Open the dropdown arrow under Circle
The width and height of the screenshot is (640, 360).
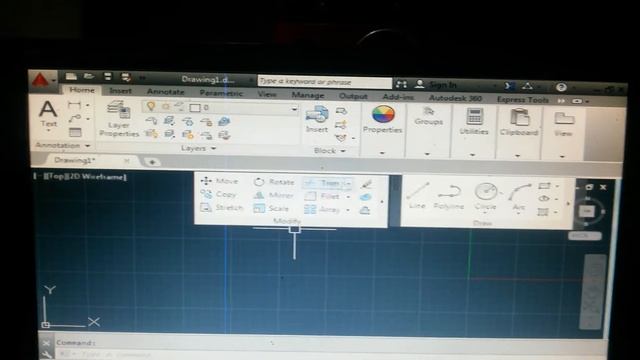pyautogui.click(x=486, y=213)
